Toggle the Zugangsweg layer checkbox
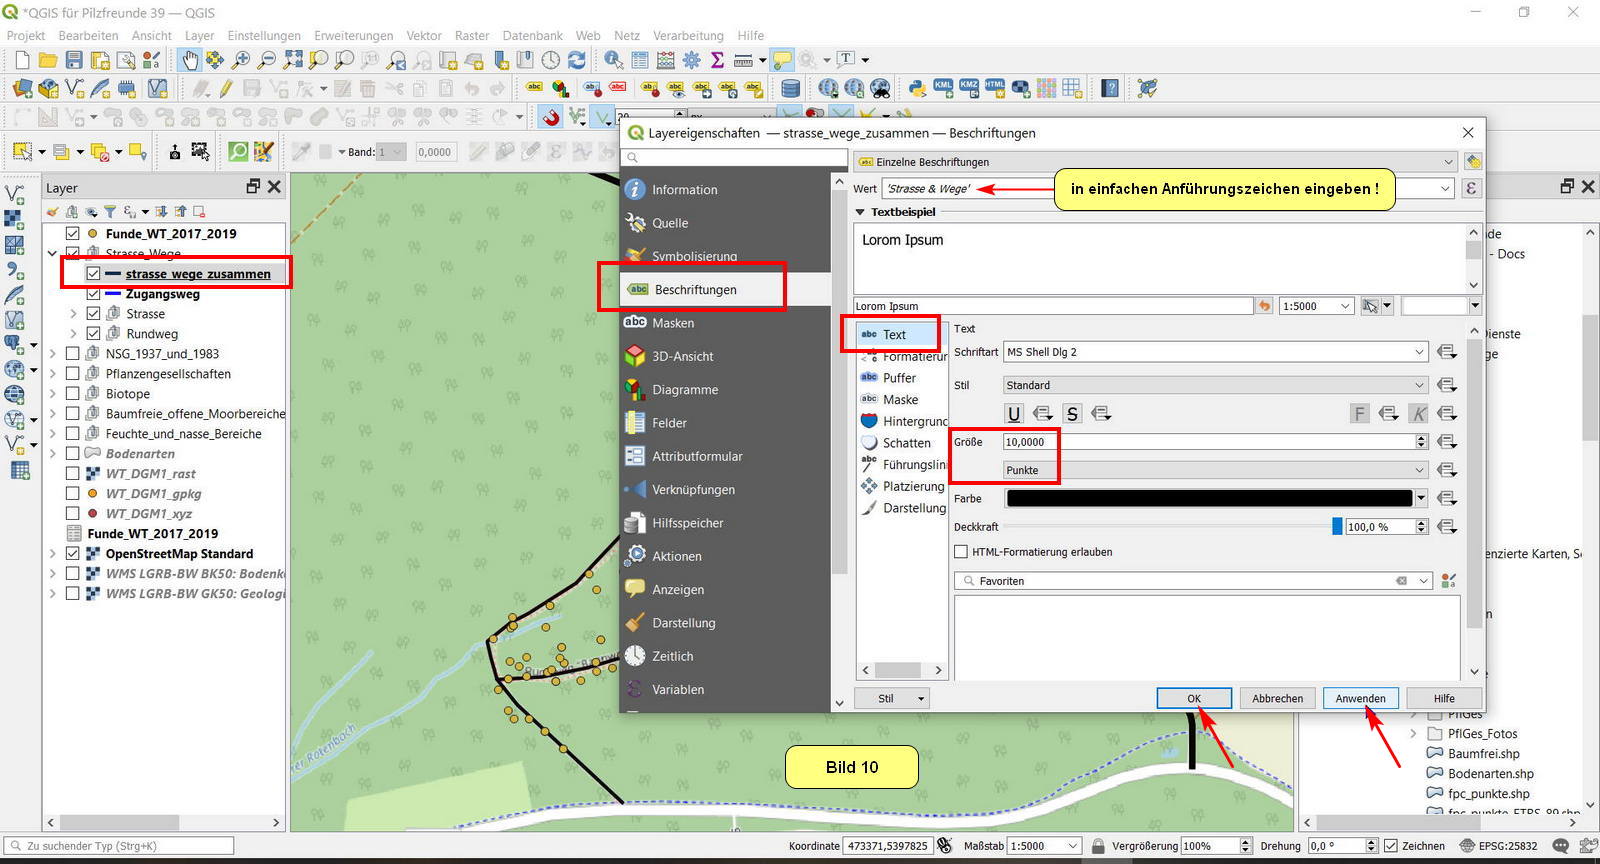This screenshot has width=1600, height=864. pyautogui.click(x=93, y=294)
